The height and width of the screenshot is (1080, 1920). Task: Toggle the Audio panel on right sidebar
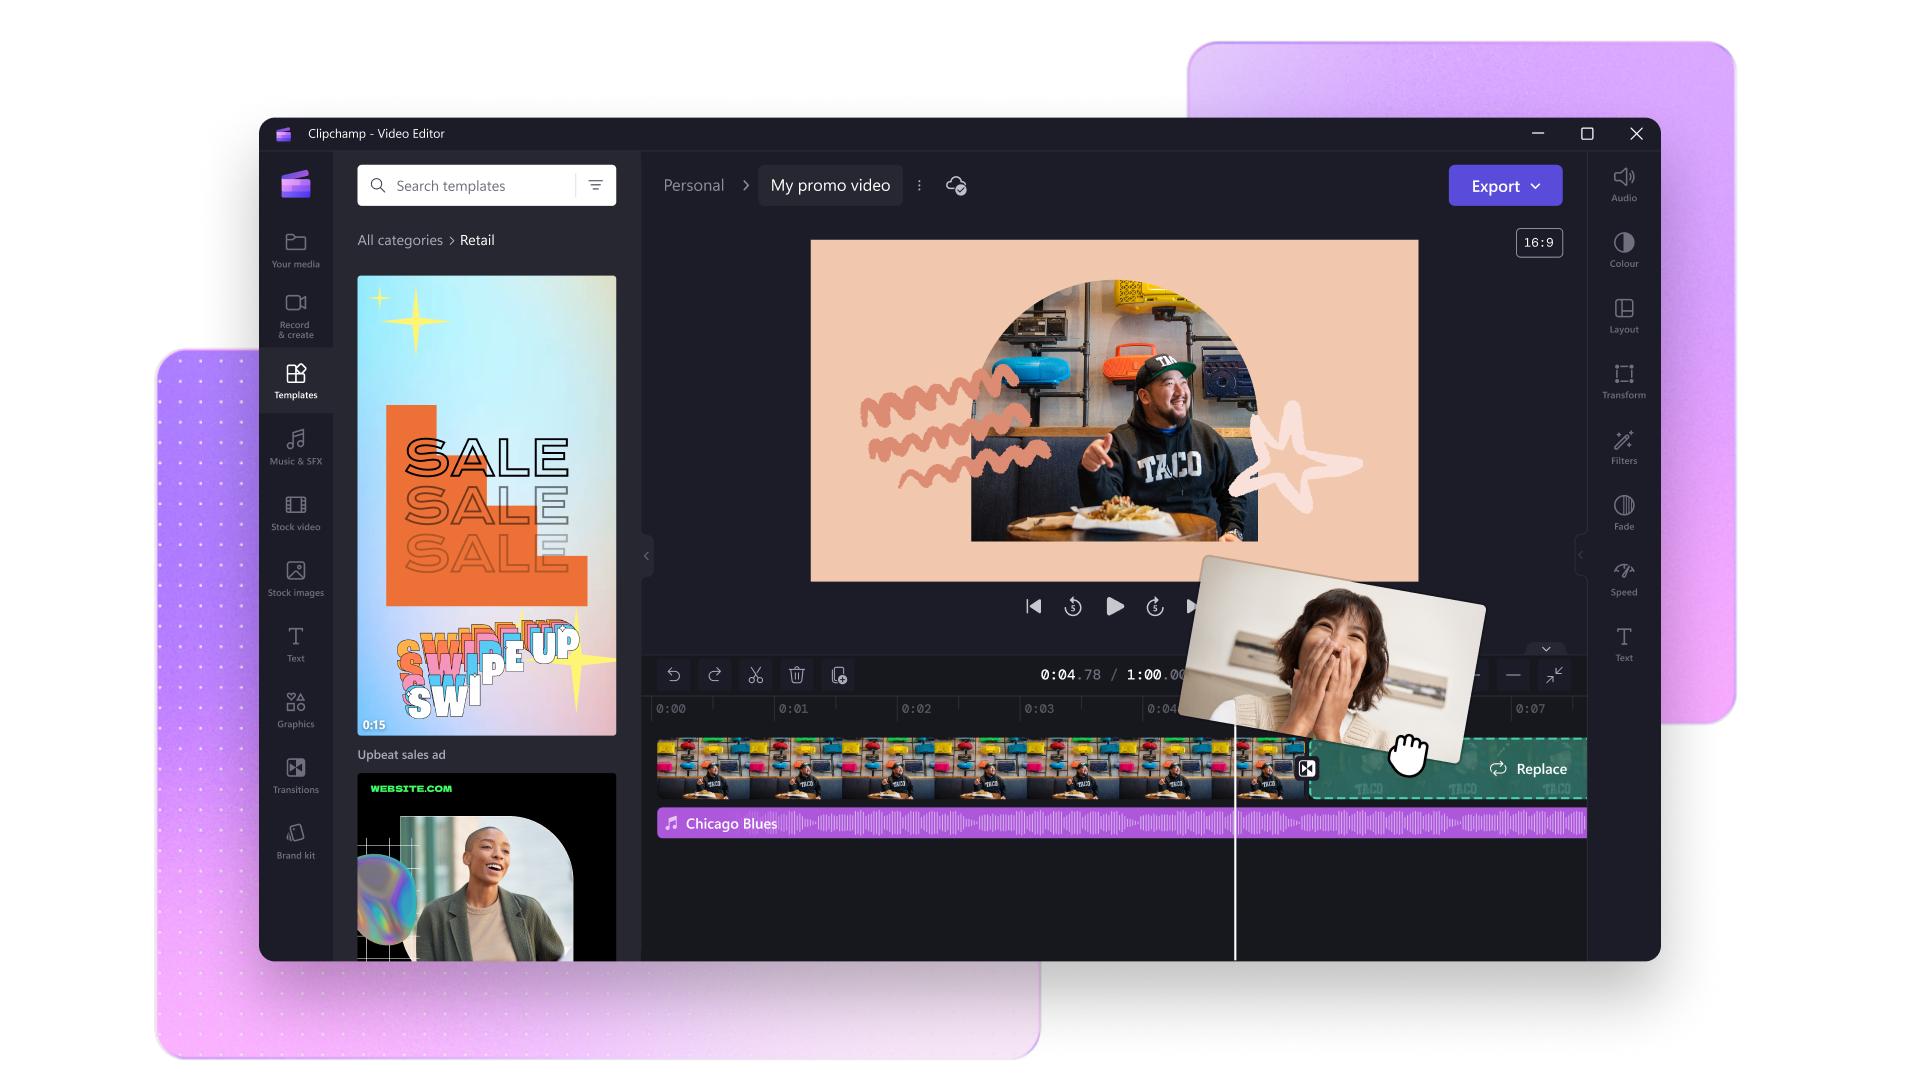point(1623,183)
